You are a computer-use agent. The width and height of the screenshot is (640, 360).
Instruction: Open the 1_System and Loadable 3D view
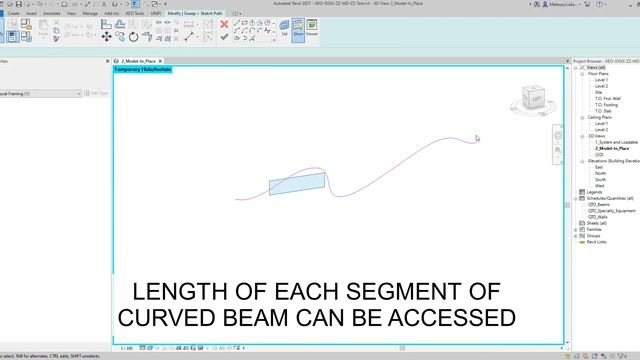[616, 142]
